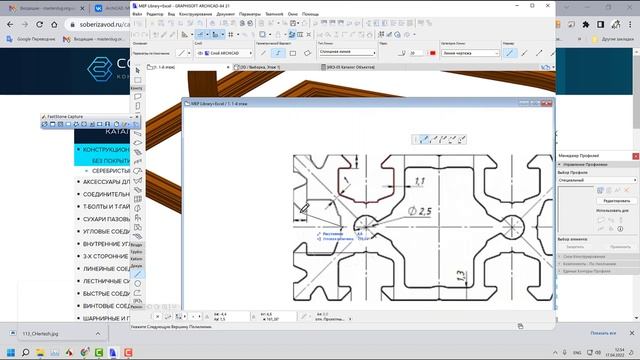Open the Teamwork menu
640x360 pixels.
(274, 14)
